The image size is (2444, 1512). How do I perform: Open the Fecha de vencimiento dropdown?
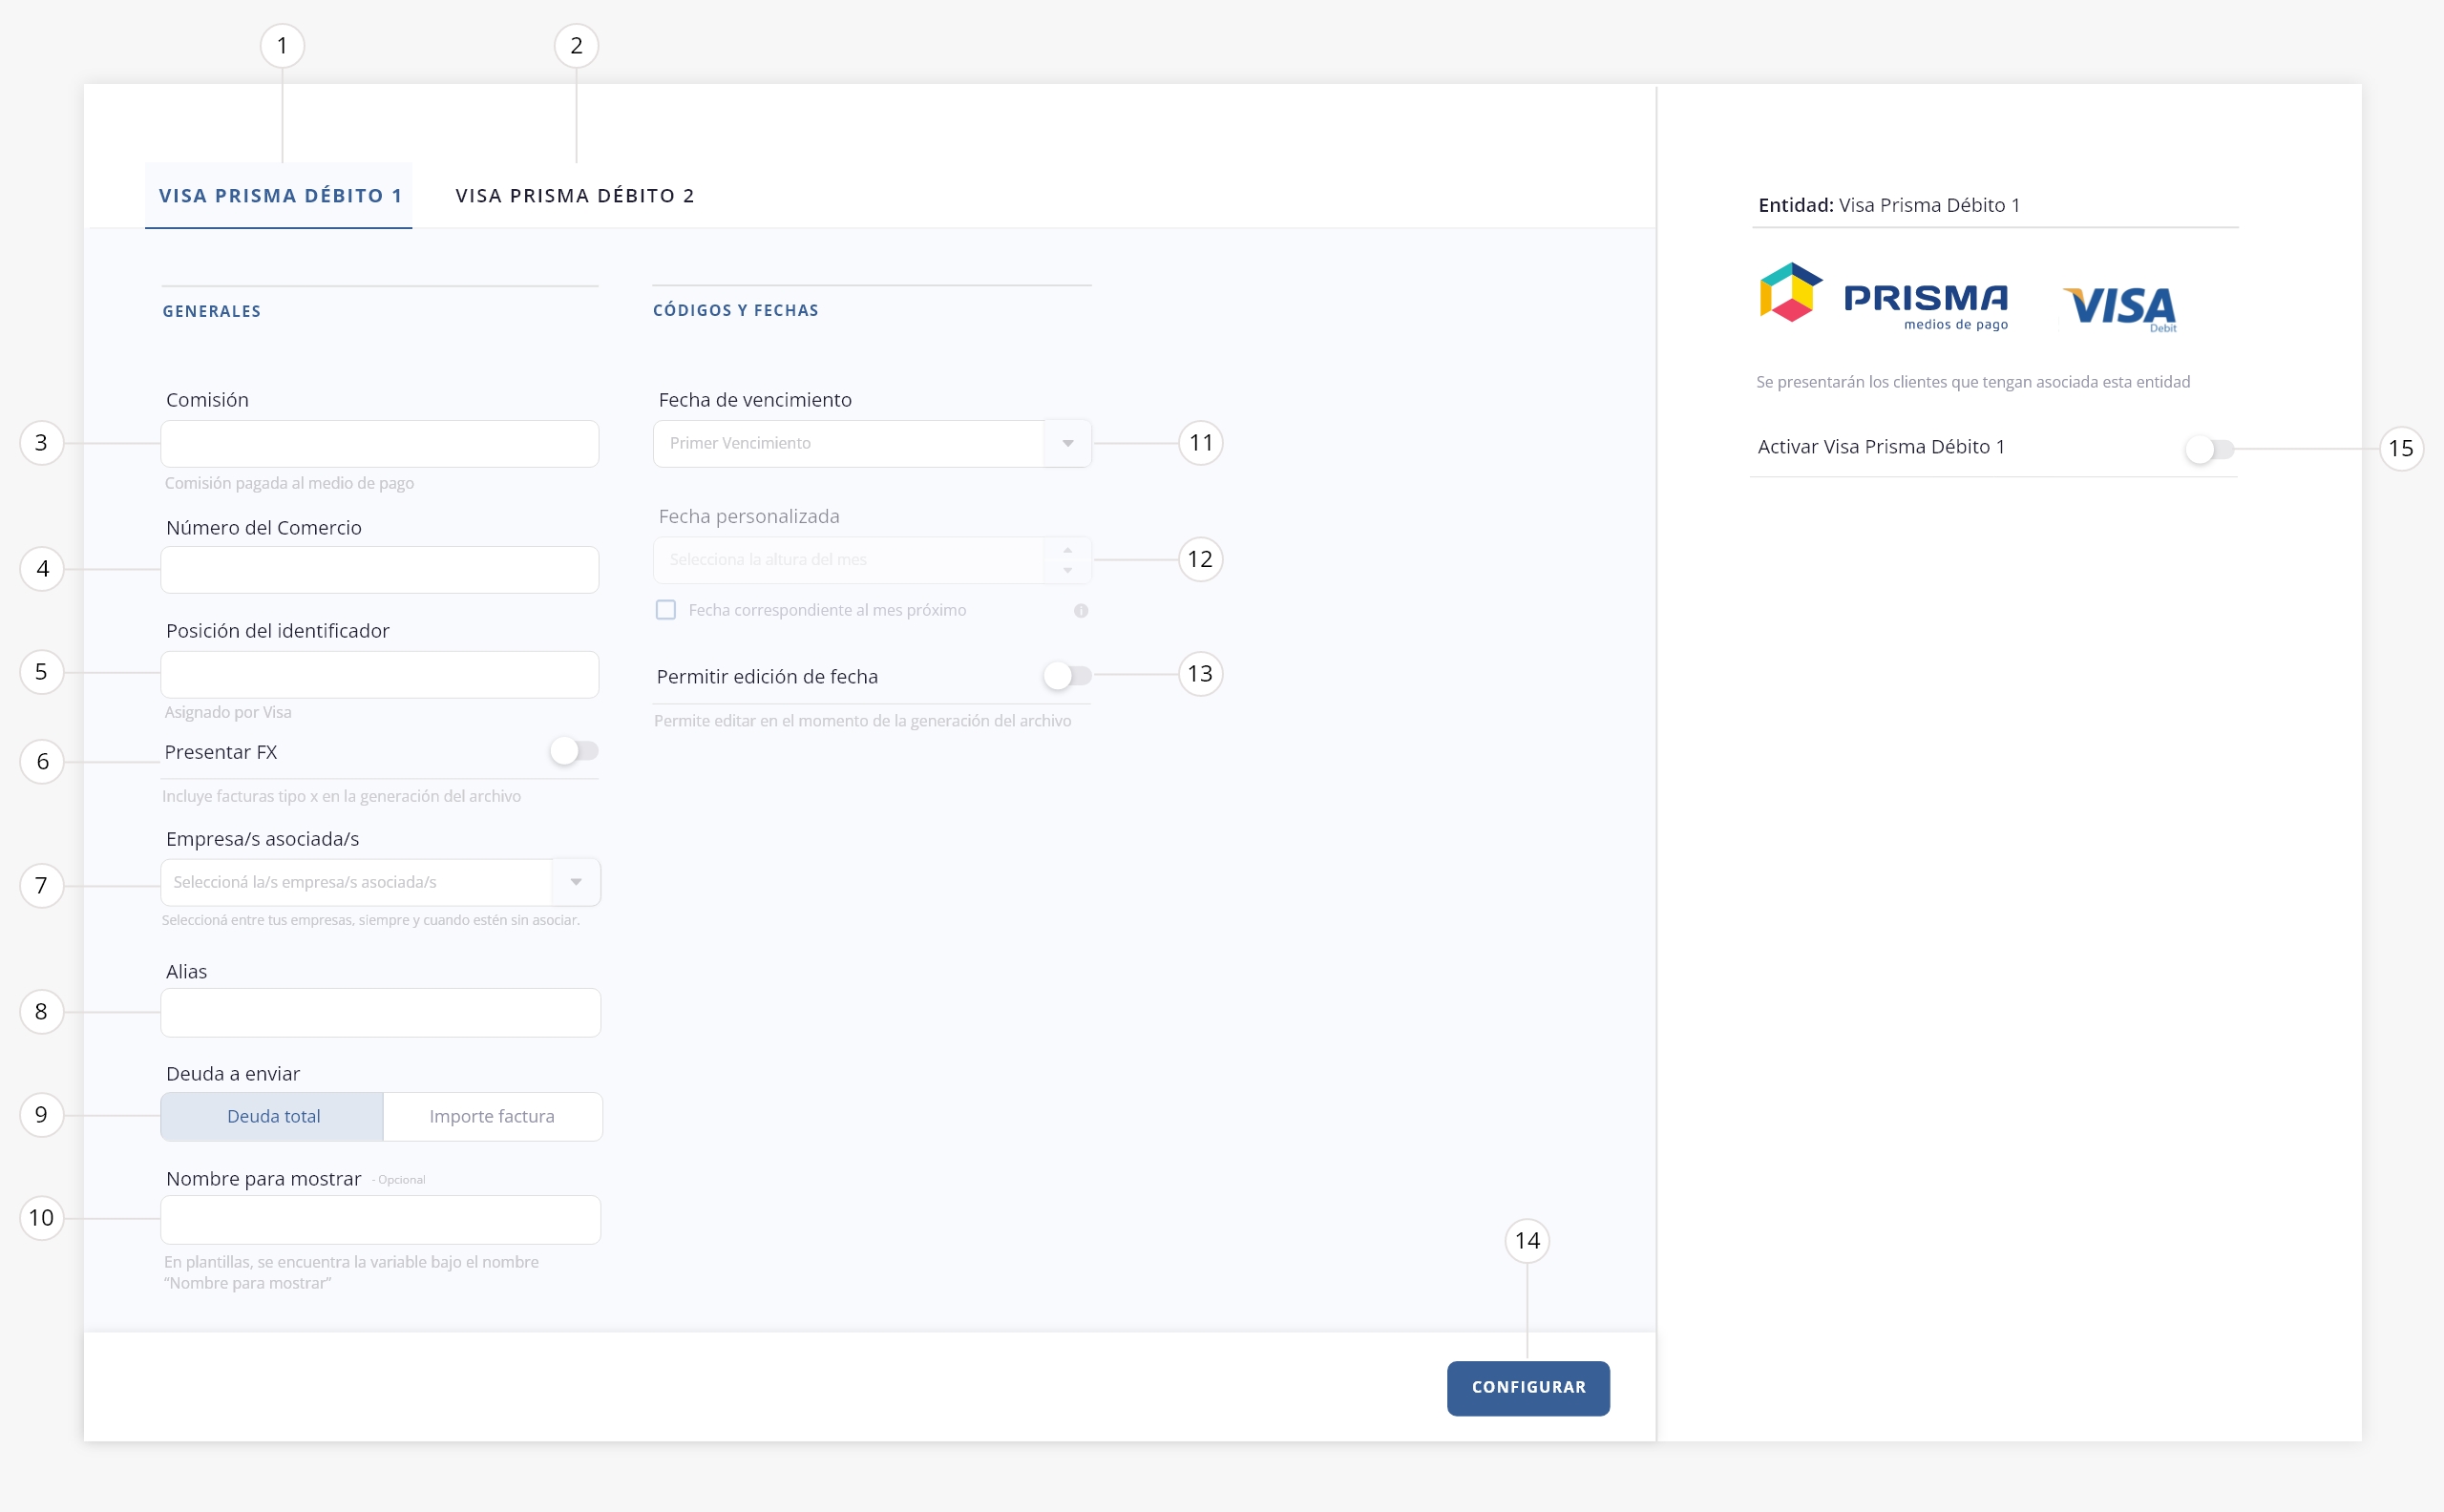click(872, 443)
